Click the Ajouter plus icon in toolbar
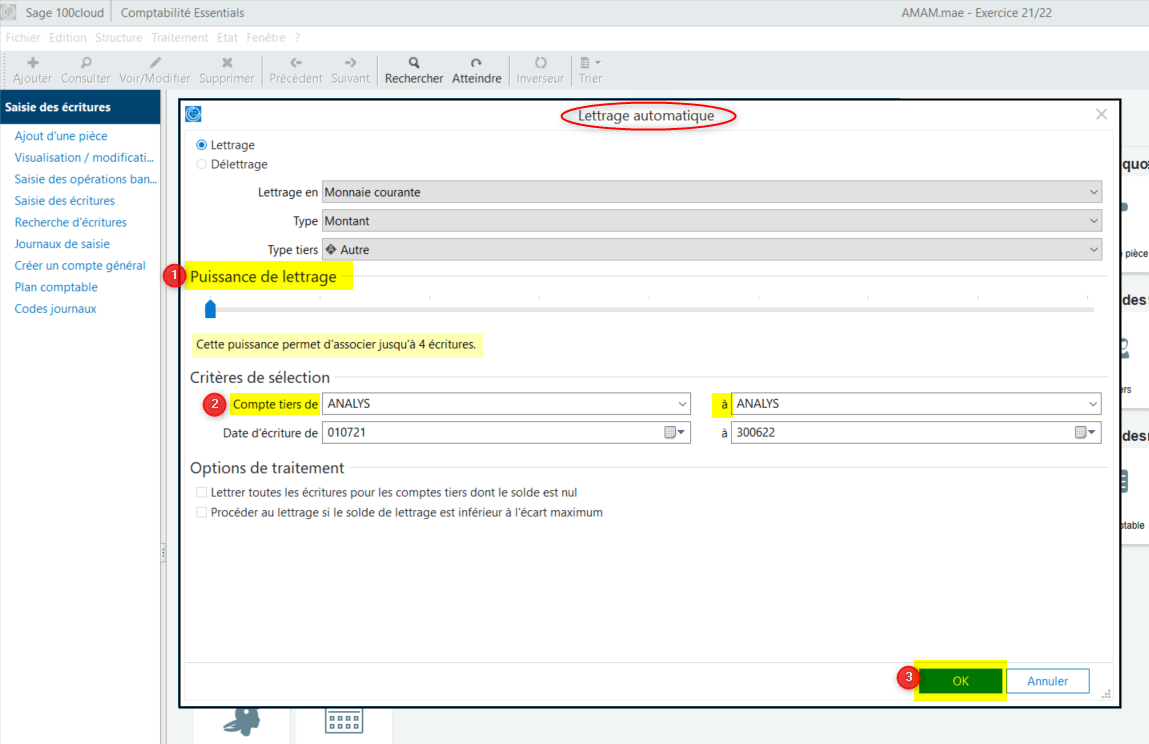 [x=33, y=63]
